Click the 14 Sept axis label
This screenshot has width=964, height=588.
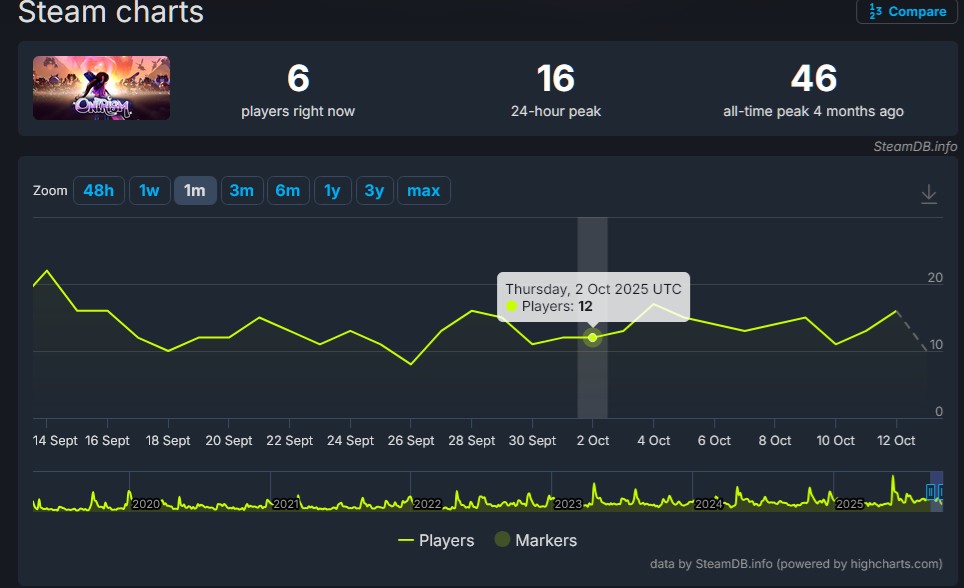coord(55,440)
